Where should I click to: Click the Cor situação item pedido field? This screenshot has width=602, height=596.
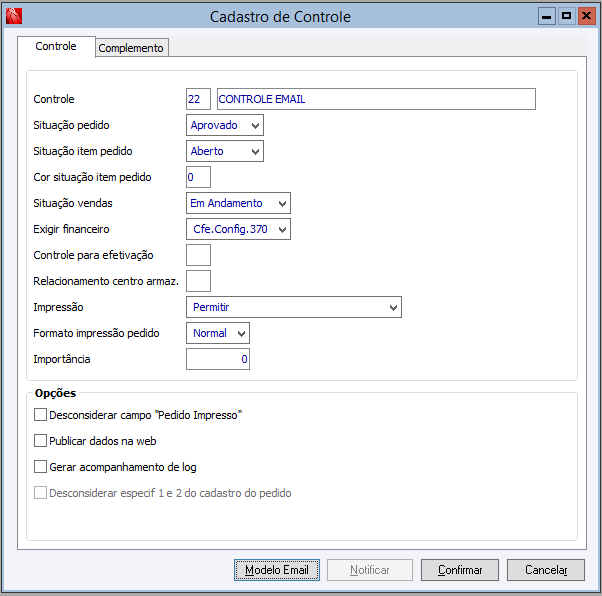click(198, 177)
